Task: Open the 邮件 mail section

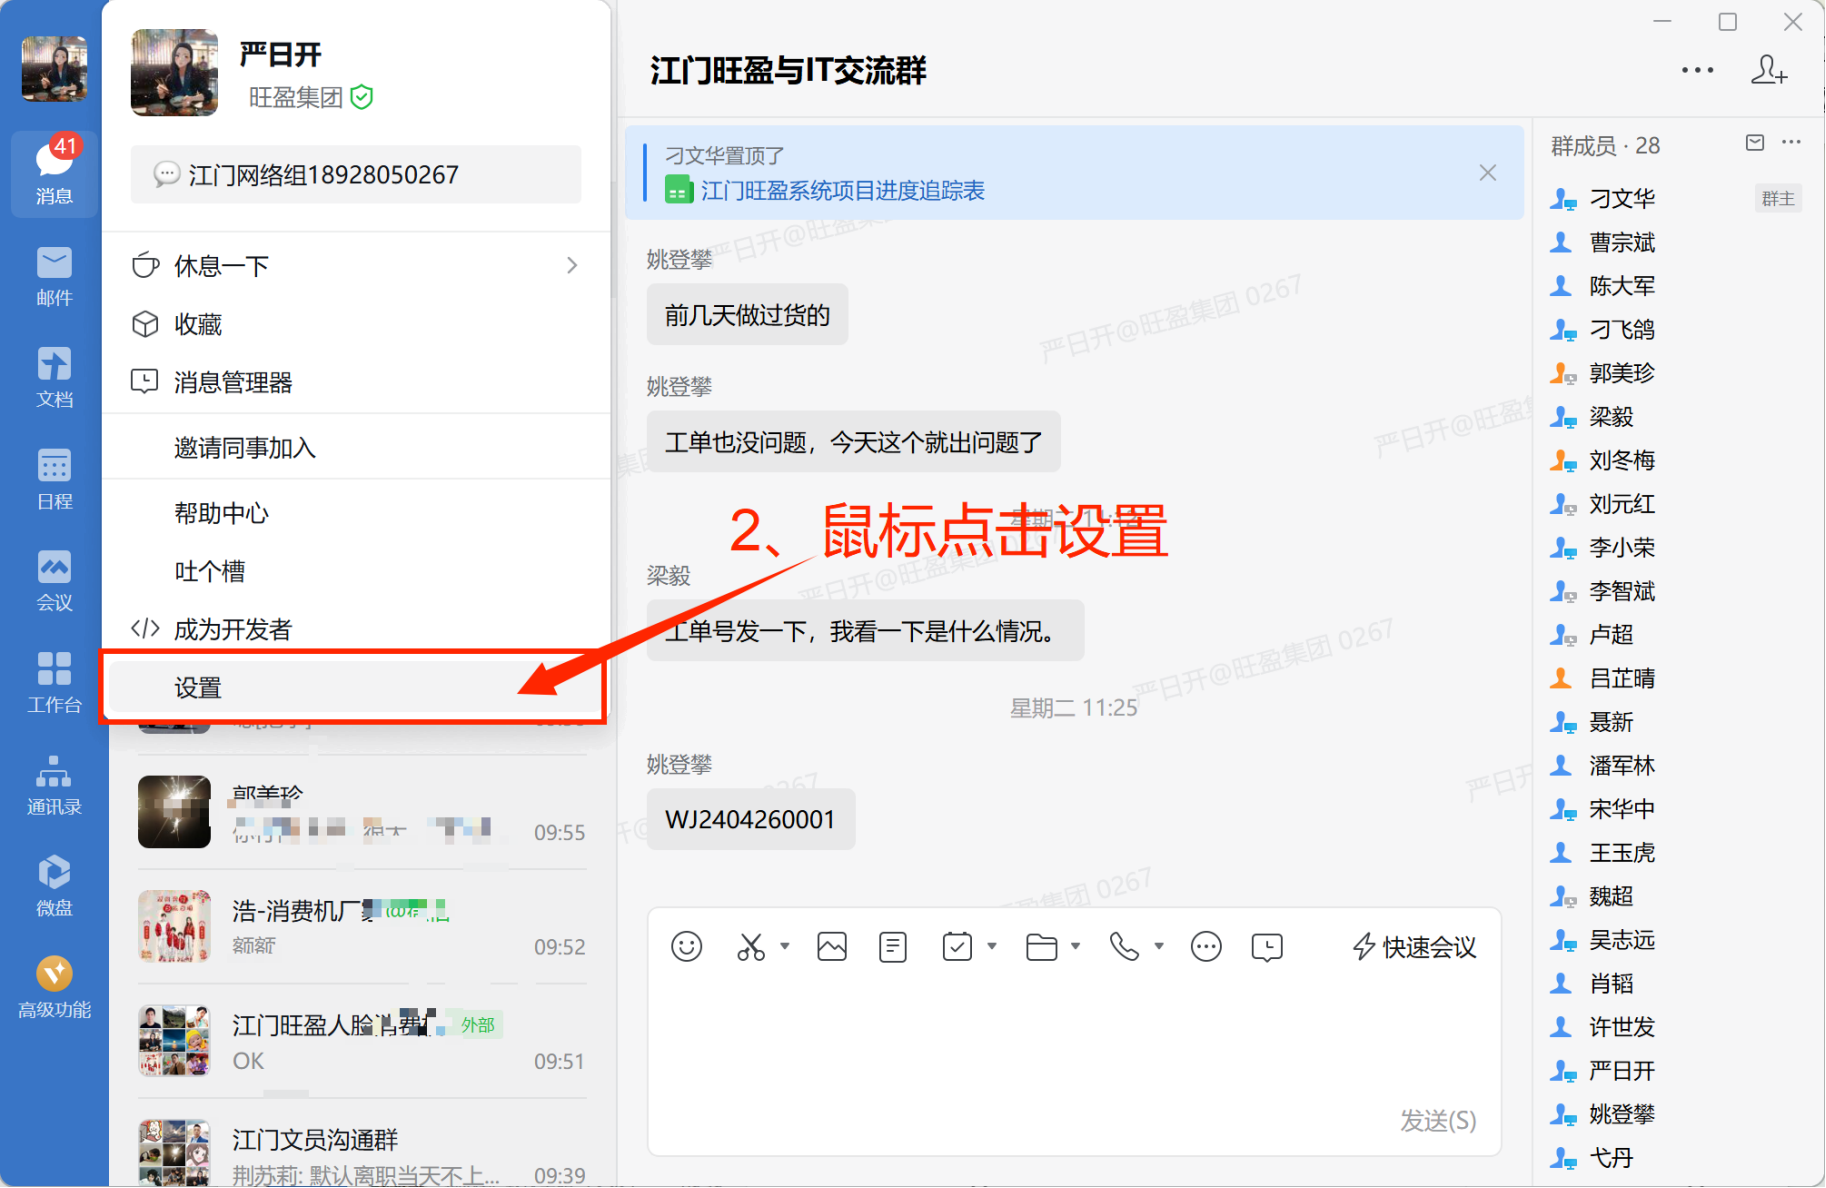Action: [54, 276]
